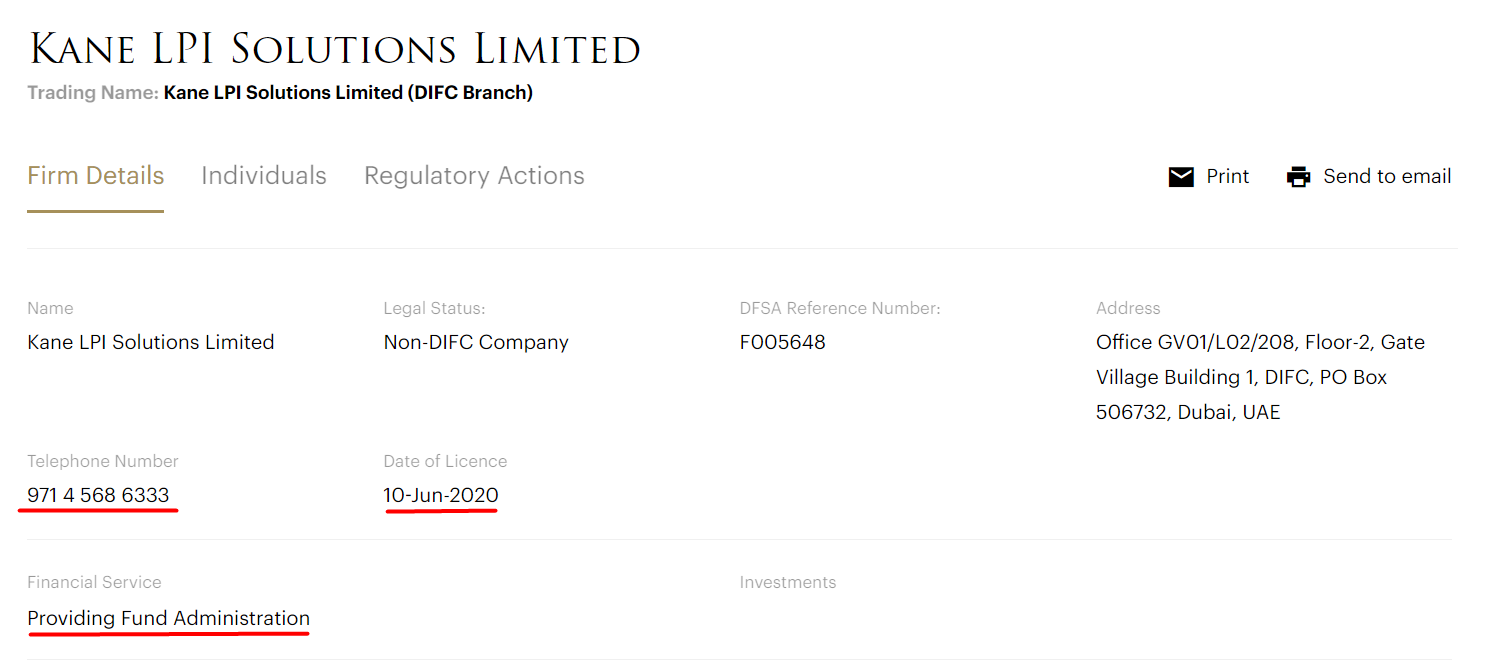The height and width of the screenshot is (666, 1499).
Task: Click the Print link text
Action: tap(1228, 176)
